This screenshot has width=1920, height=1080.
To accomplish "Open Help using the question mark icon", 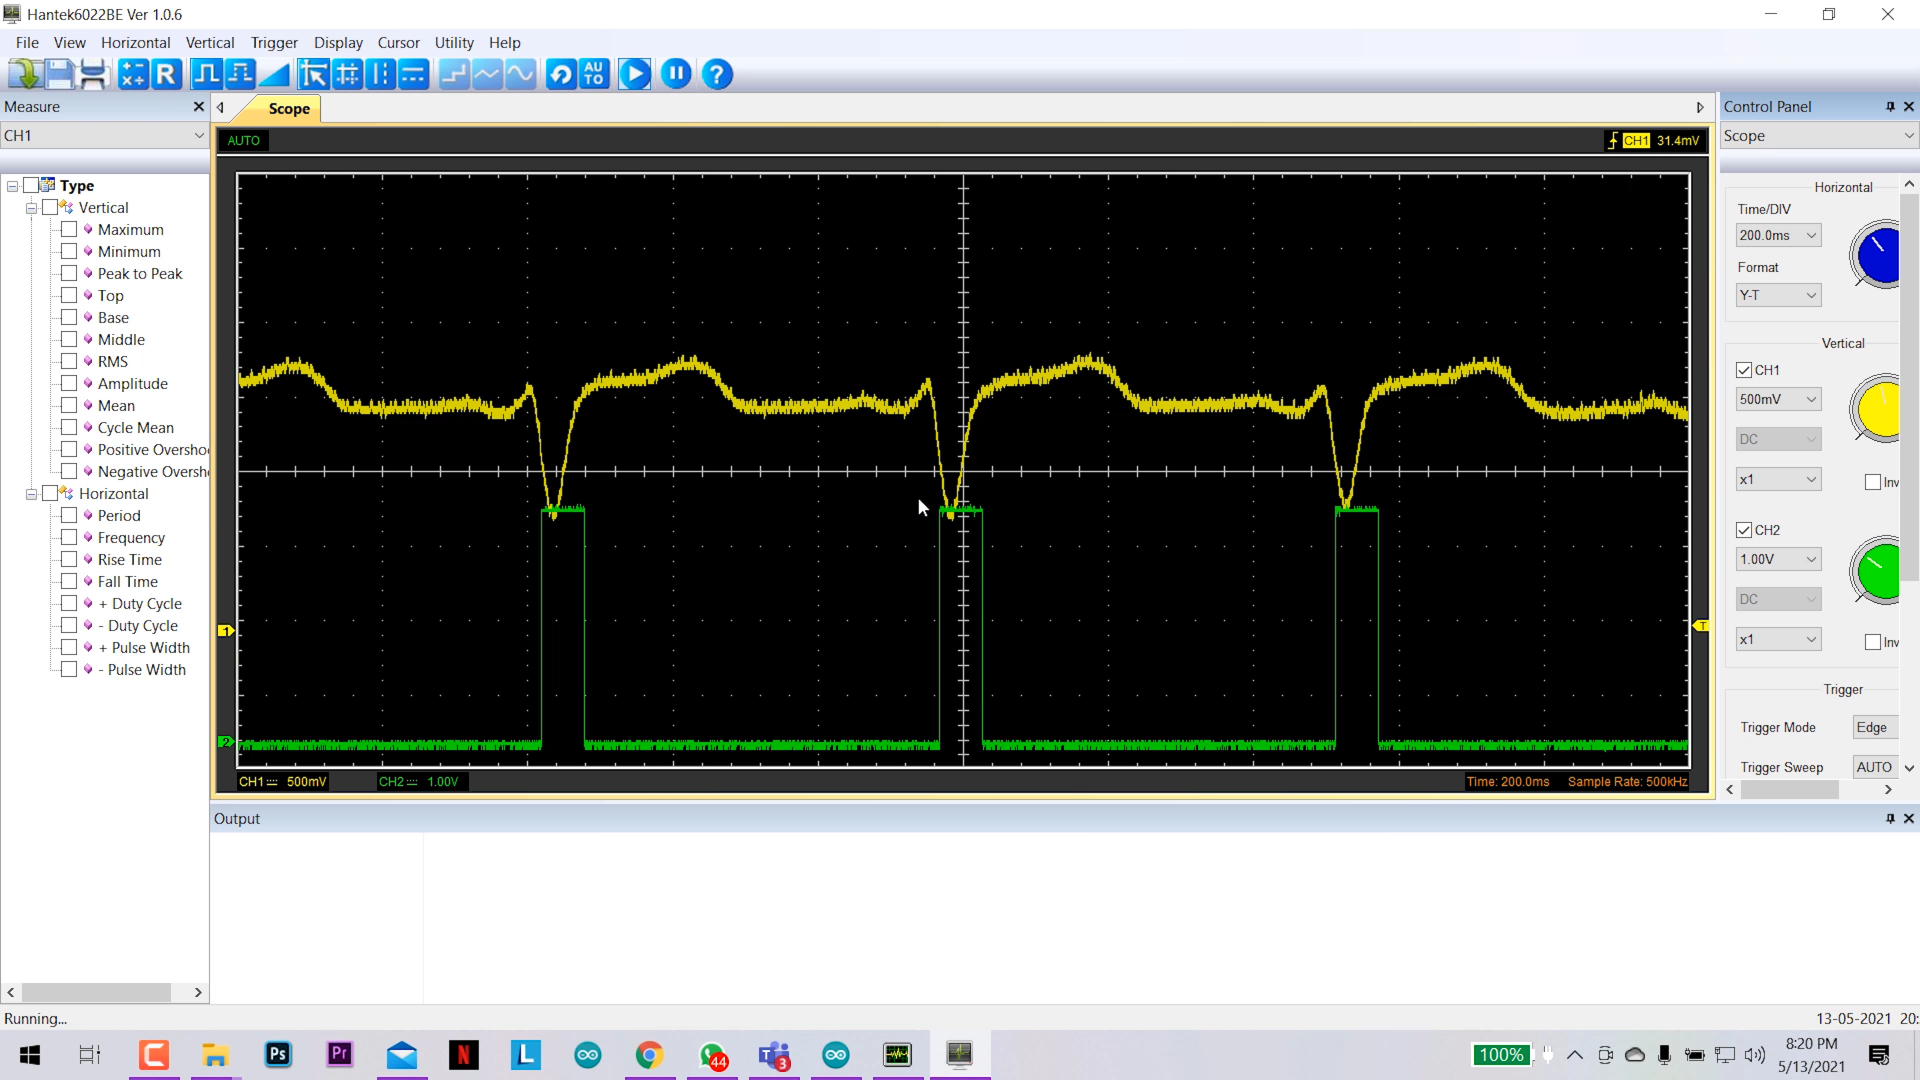I will point(717,73).
